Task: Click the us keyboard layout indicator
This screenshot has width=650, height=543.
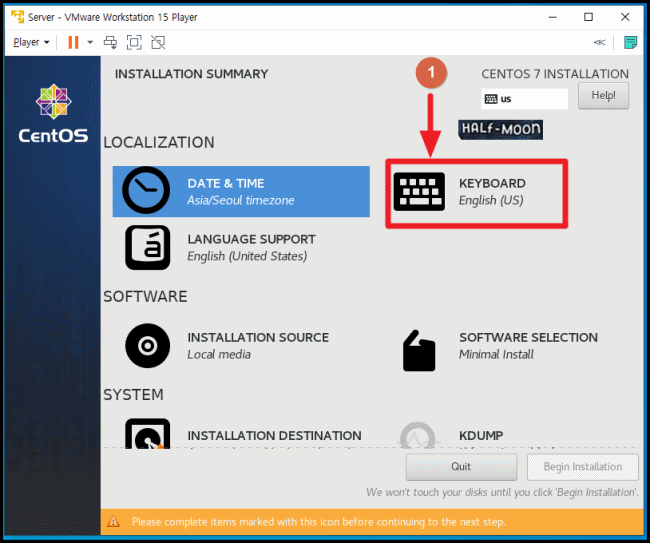Action: (524, 99)
